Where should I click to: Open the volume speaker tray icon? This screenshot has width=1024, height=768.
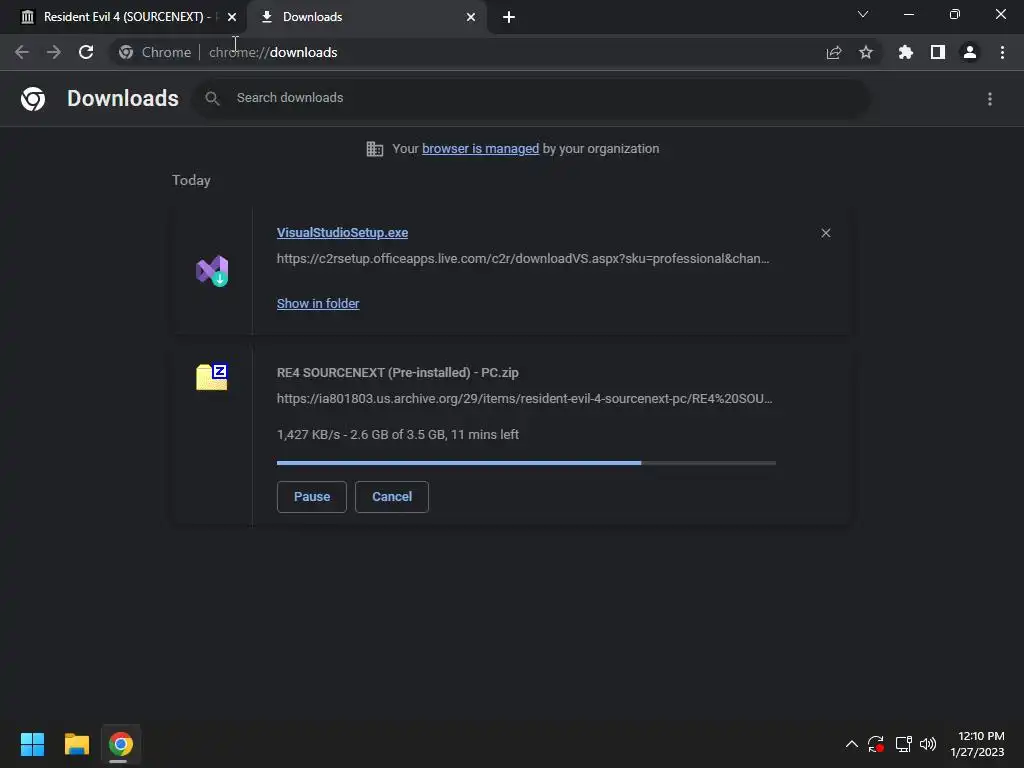(928, 744)
